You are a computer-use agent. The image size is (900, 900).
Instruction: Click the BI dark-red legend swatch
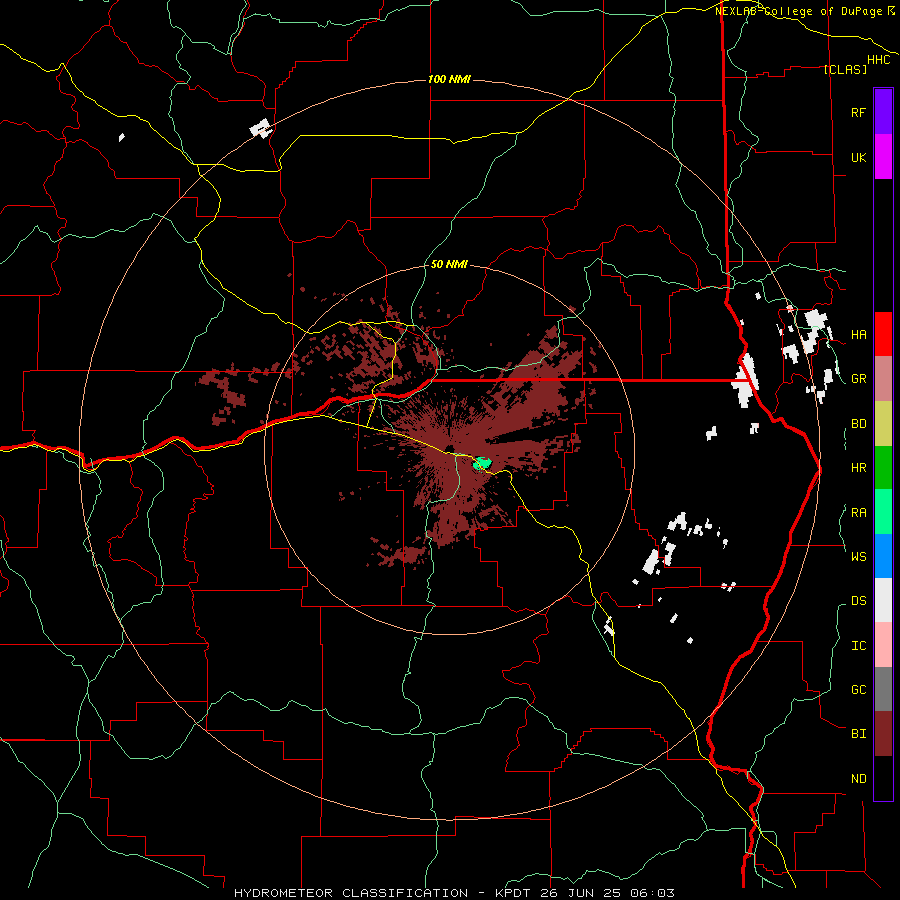click(883, 734)
